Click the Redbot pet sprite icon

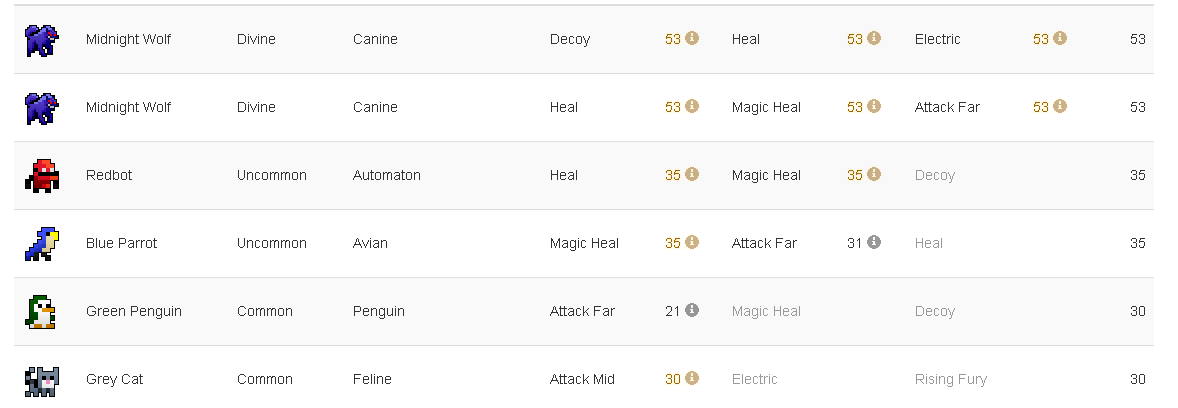tap(41, 176)
